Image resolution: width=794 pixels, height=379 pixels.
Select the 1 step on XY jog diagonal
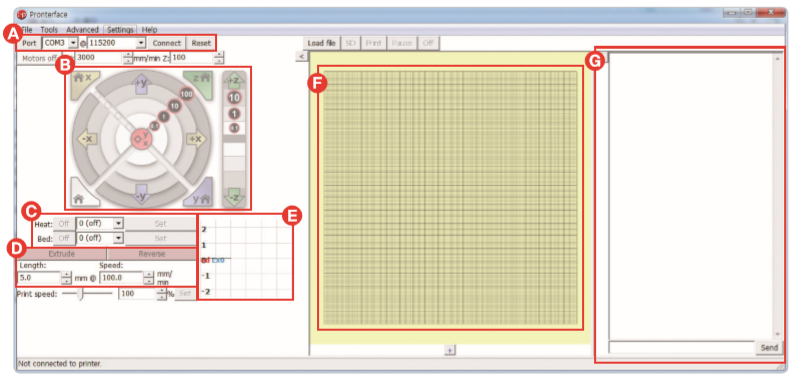tap(164, 117)
